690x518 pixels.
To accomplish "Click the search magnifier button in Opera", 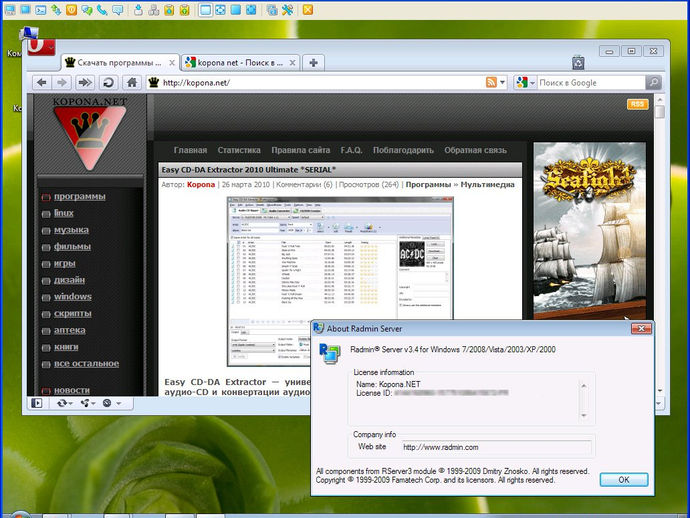I will click(x=654, y=82).
